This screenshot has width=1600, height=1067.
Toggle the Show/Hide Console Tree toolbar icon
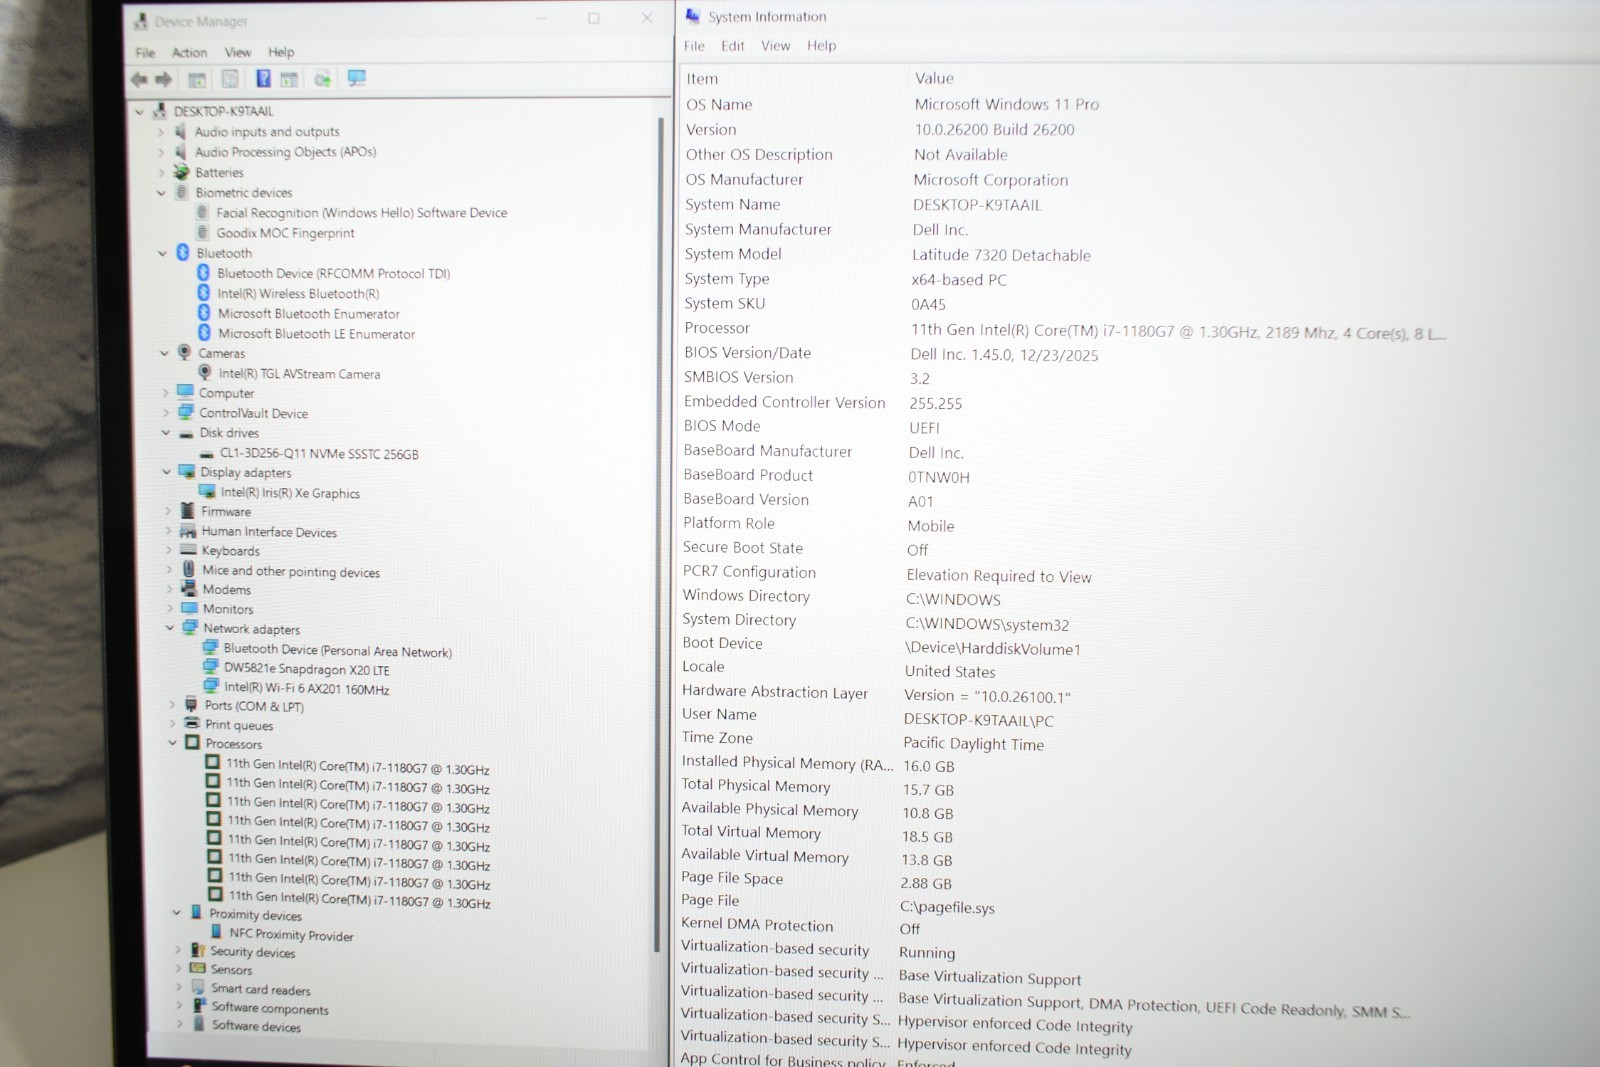pos(197,79)
